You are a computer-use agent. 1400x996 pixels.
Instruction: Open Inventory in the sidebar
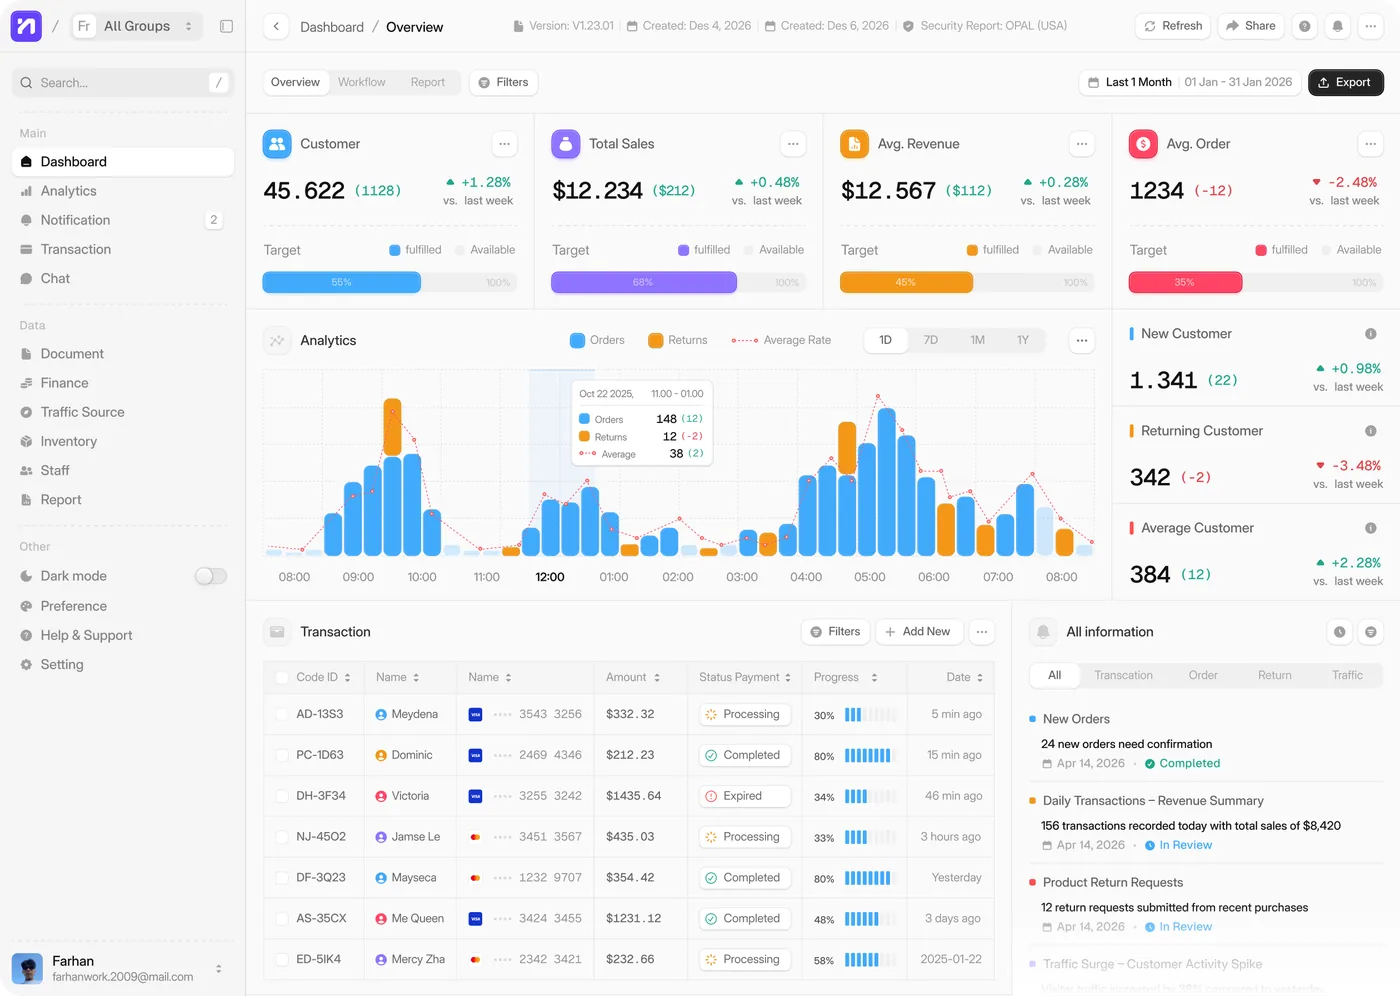pyautogui.click(x=123, y=441)
